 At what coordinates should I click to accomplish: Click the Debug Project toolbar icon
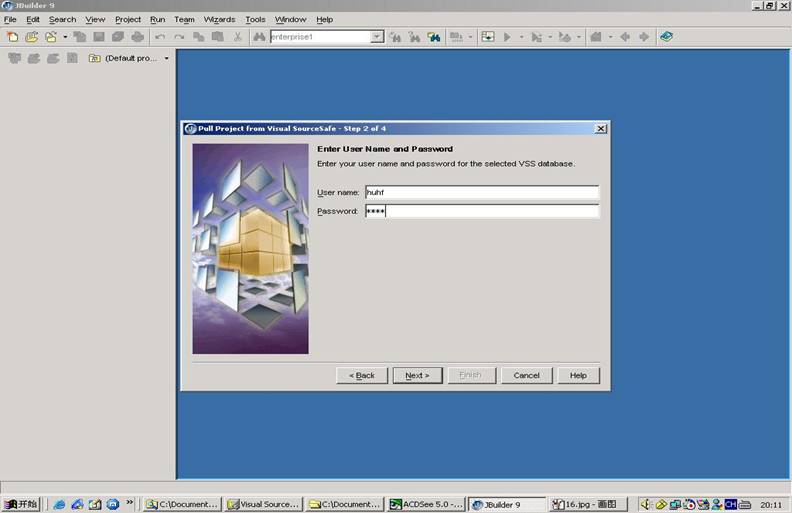coord(536,37)
